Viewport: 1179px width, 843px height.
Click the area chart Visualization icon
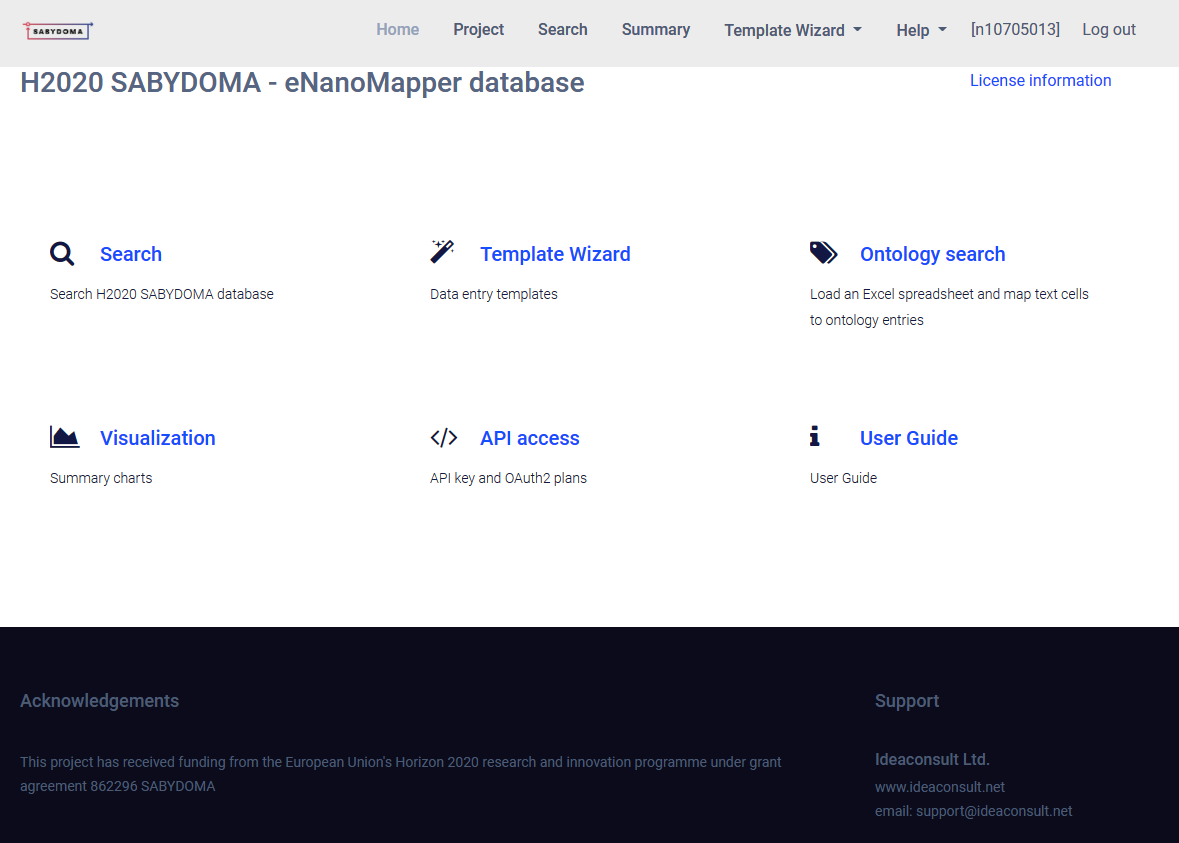tap(64, 437)
